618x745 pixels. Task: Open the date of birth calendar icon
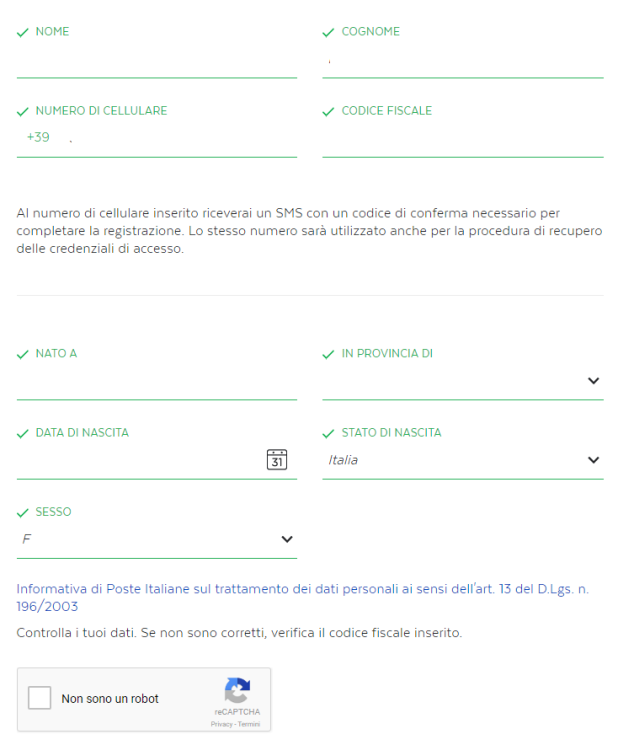pyautogui.click(x=276, y=459)
